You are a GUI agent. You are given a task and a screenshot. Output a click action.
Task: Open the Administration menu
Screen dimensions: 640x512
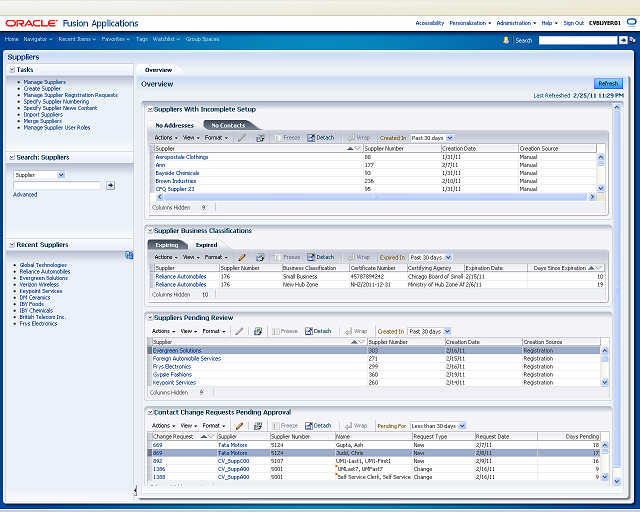click(x=516, y=23)
